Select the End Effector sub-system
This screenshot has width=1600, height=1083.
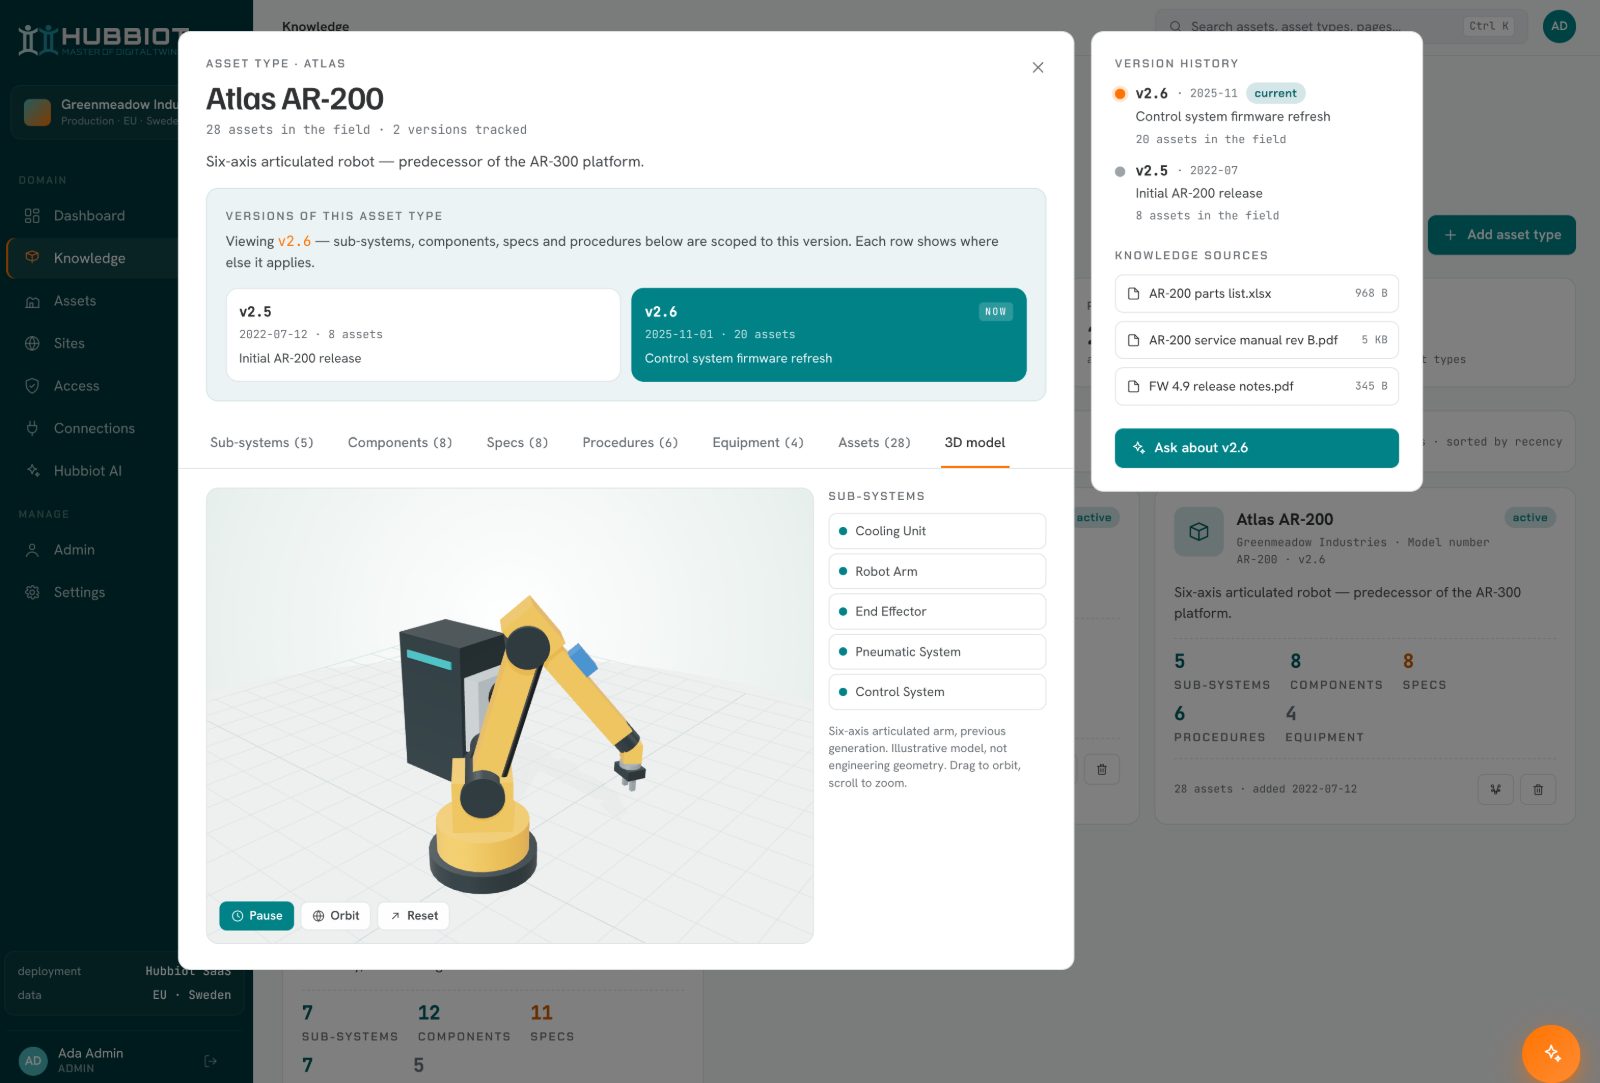pyautogui.click(x=937, y=612)
